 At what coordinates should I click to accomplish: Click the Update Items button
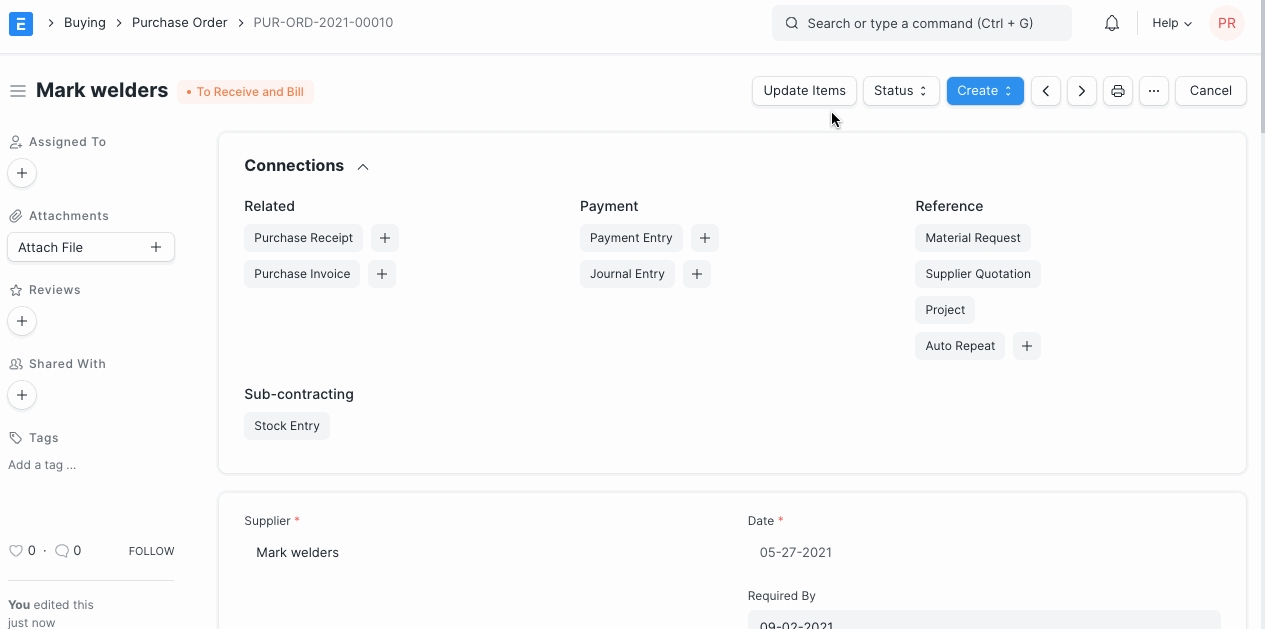coord(804,91)
